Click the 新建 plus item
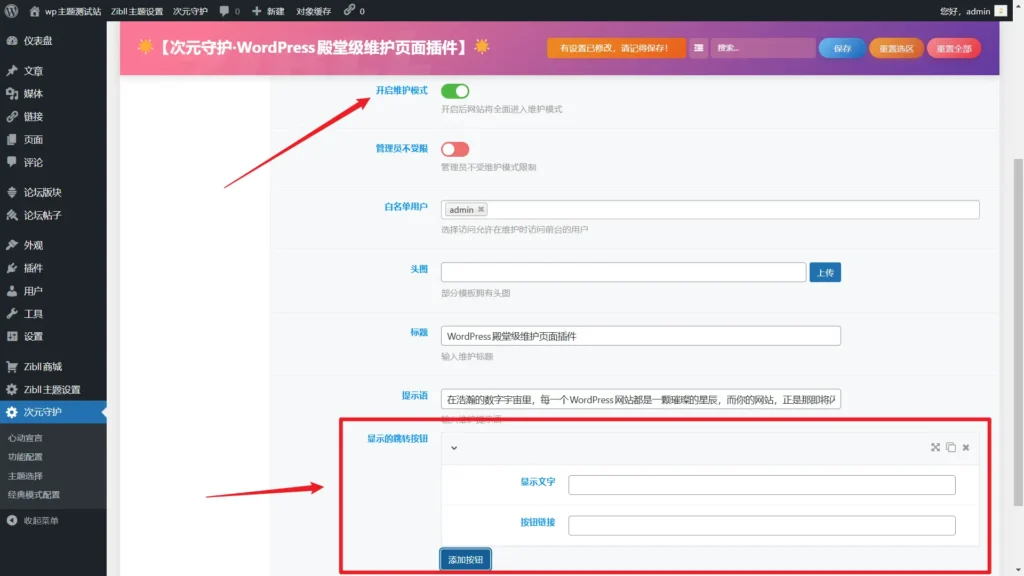Image resolution: width=1024 pixels, height=576 pixels. [x=268, y=11]
